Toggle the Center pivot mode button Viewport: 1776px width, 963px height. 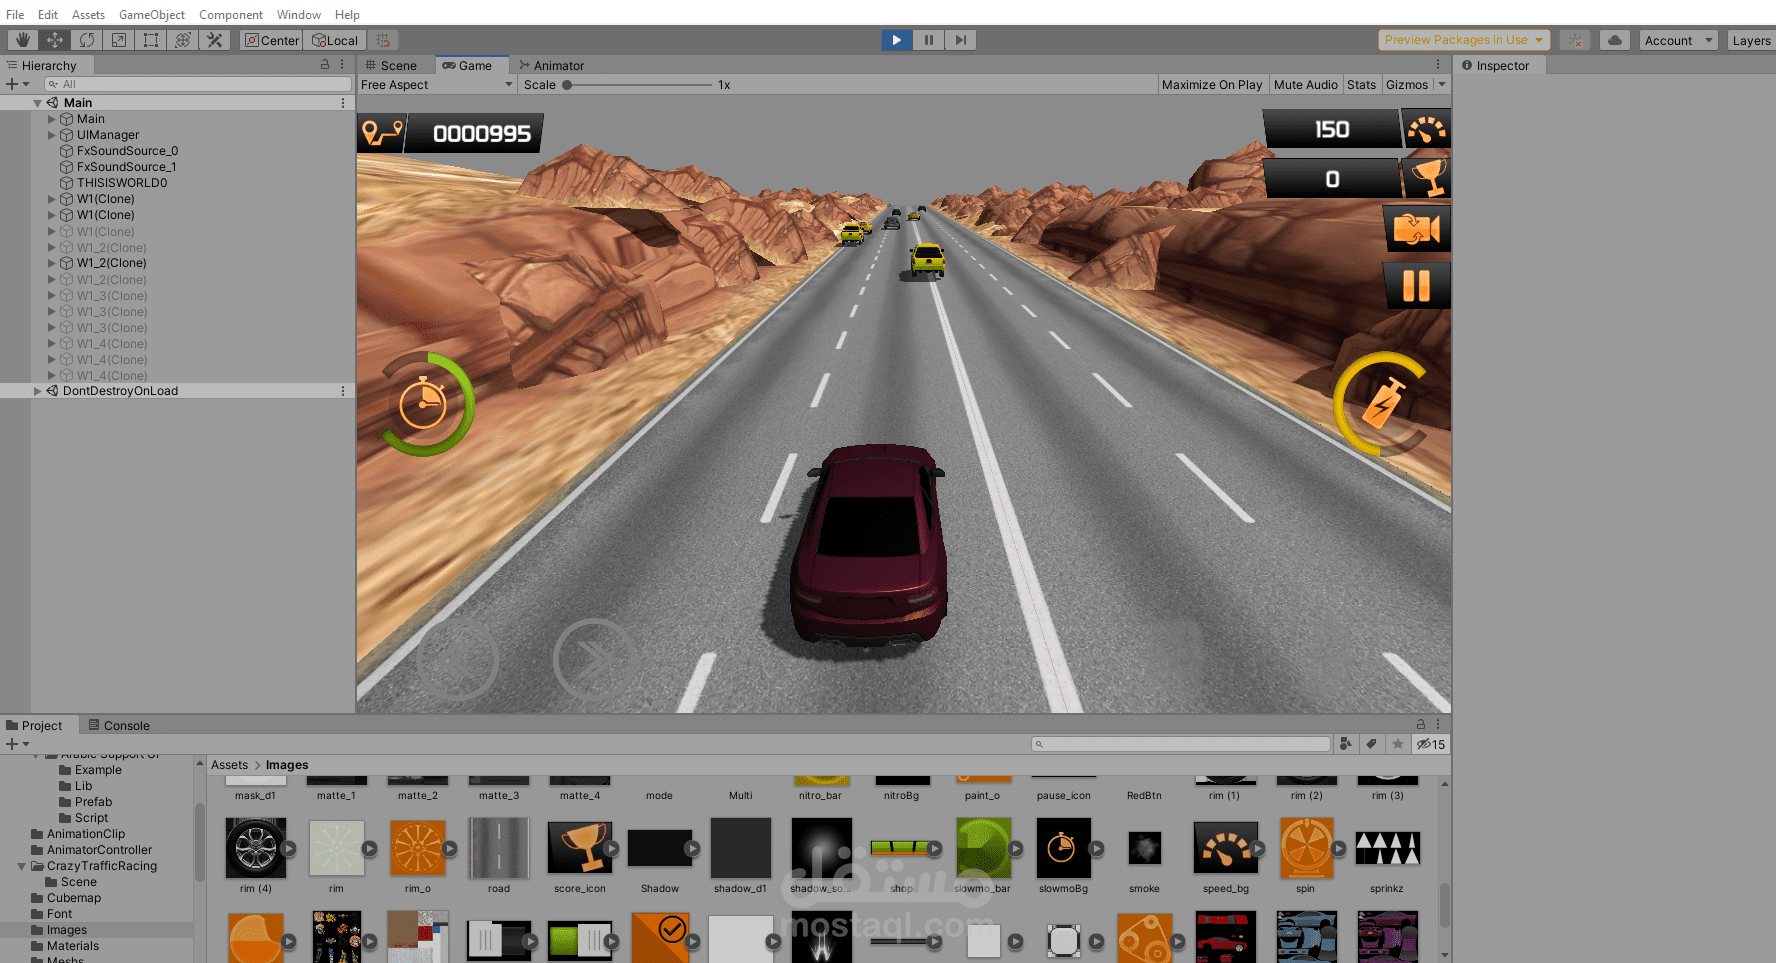pos(272,40)
